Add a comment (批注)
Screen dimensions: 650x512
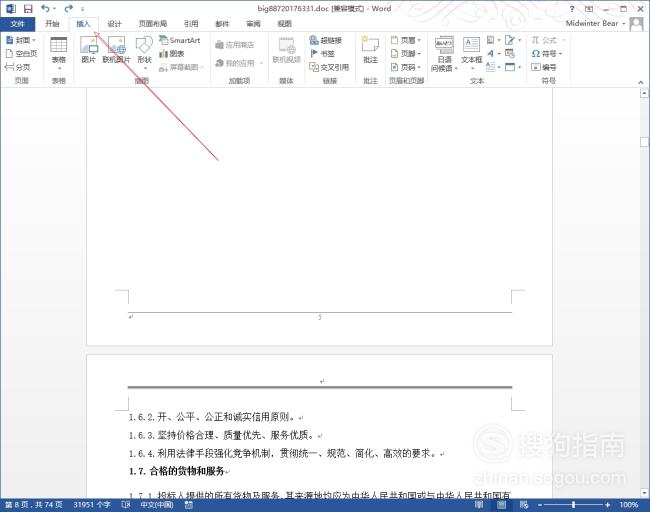370,50
